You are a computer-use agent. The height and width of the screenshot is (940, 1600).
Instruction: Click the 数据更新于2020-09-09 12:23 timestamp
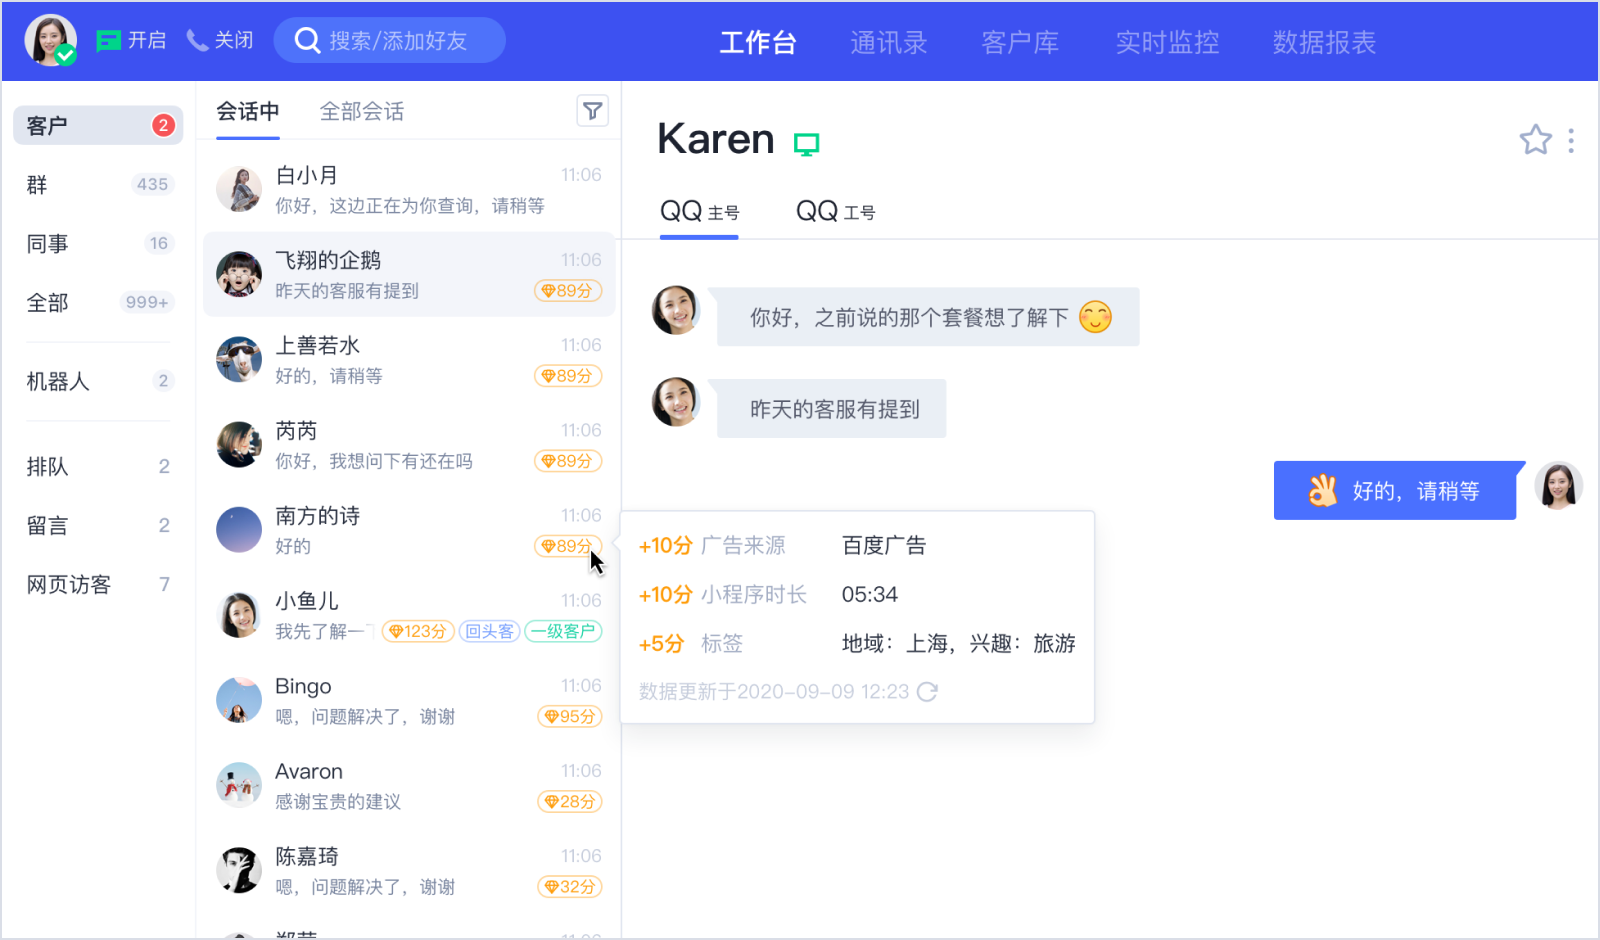(774, 692)
